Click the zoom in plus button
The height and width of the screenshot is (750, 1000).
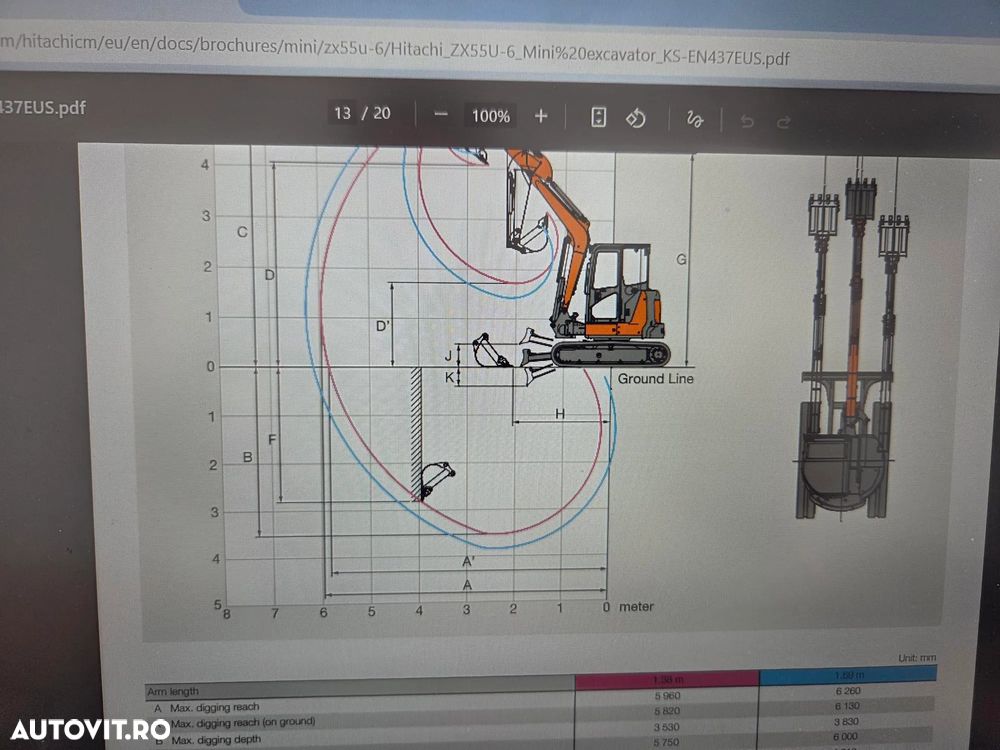541,116
